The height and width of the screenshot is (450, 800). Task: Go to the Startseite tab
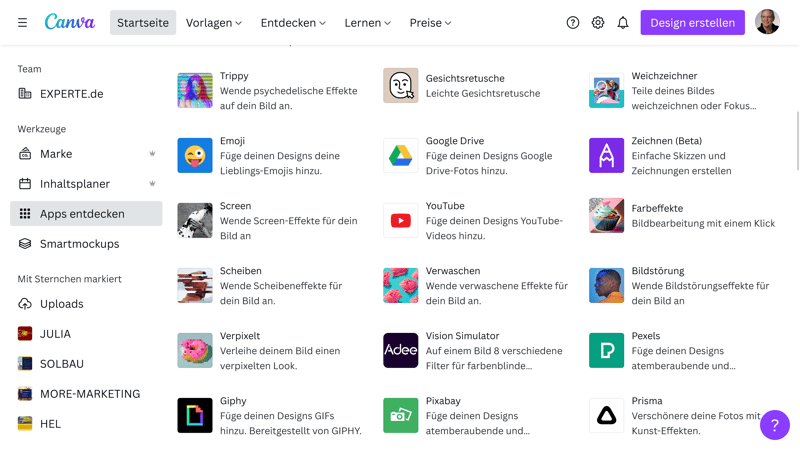click(143, 23)
